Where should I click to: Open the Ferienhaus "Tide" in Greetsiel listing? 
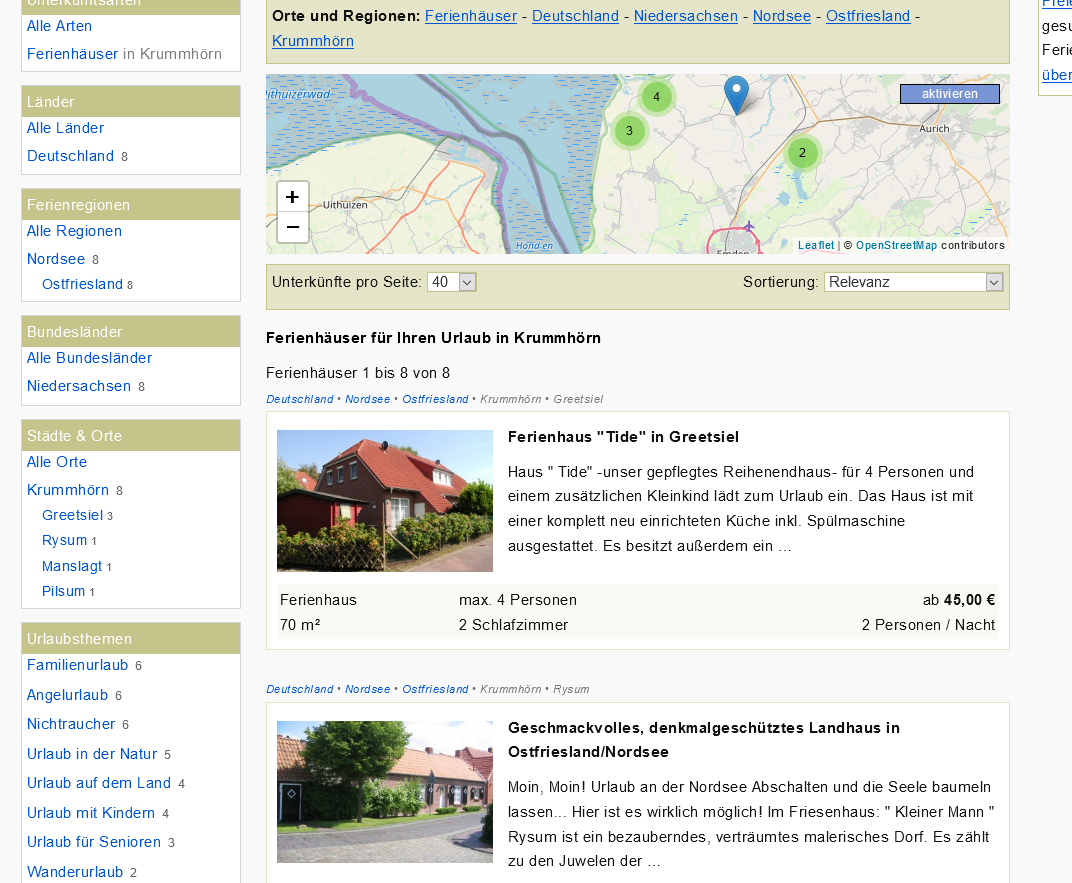click(623, 437)
